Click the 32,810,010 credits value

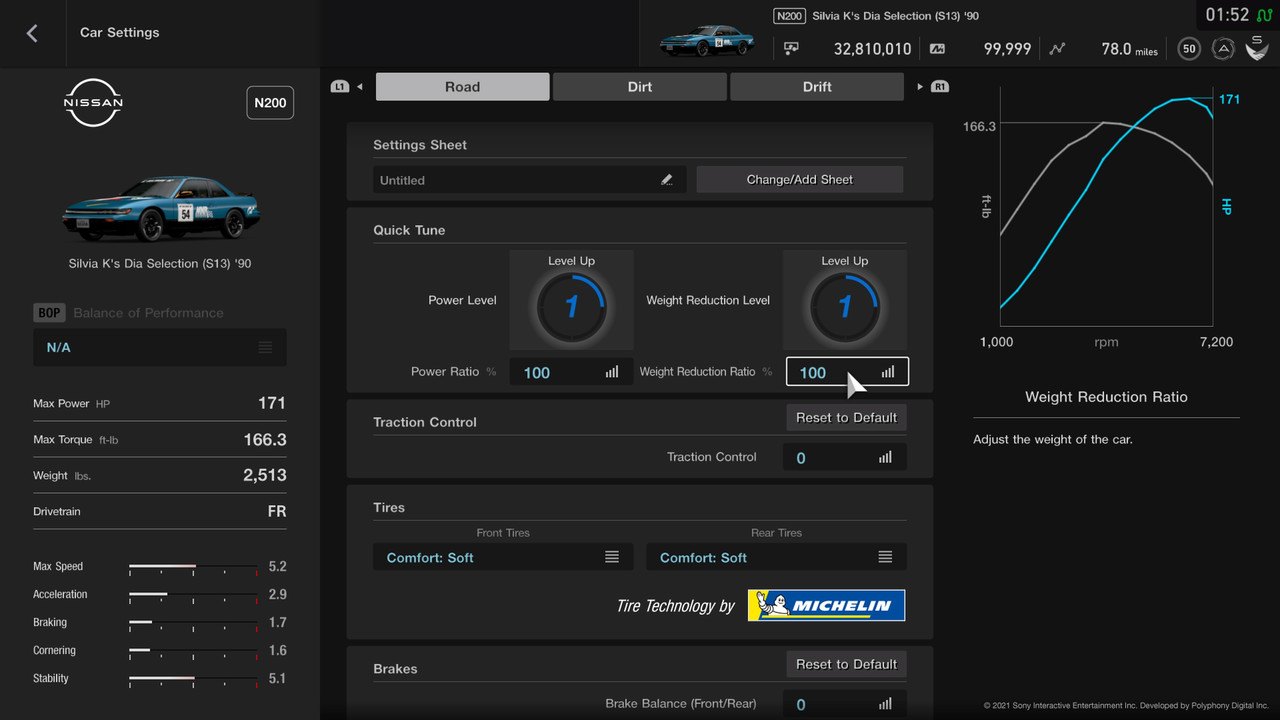tap(873, 49)
